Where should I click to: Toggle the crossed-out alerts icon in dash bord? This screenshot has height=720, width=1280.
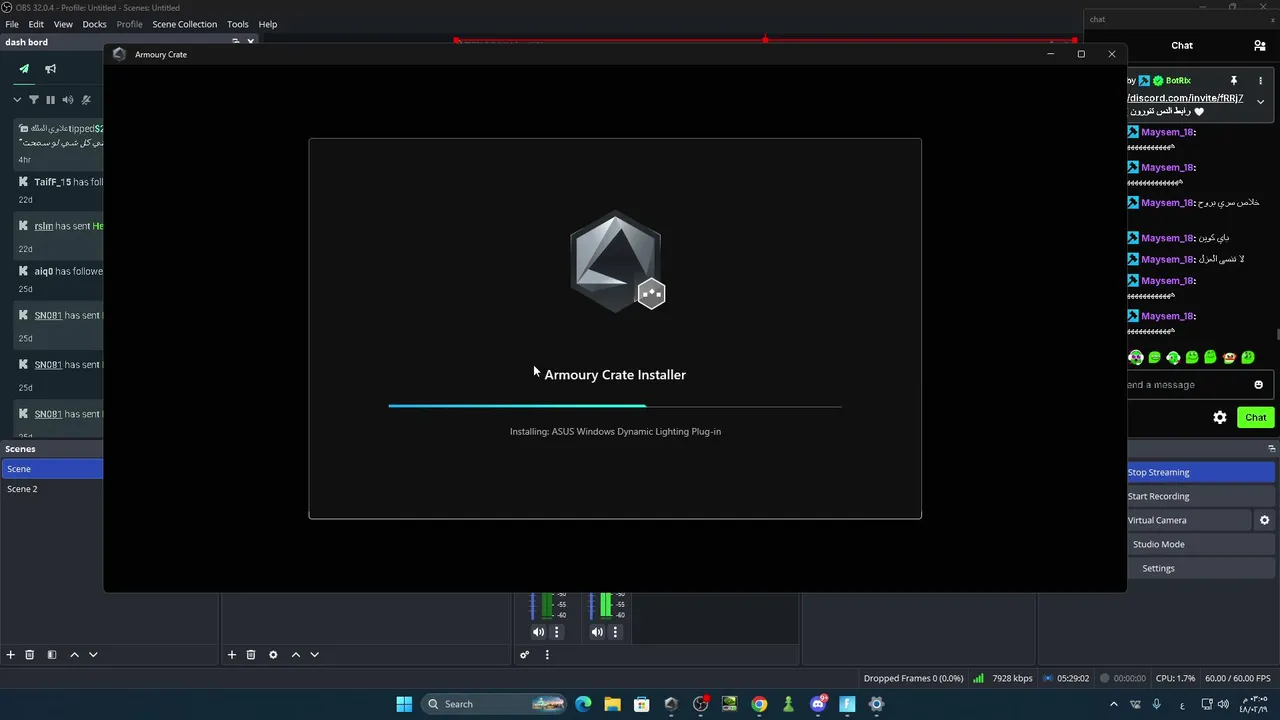(86, 100)
